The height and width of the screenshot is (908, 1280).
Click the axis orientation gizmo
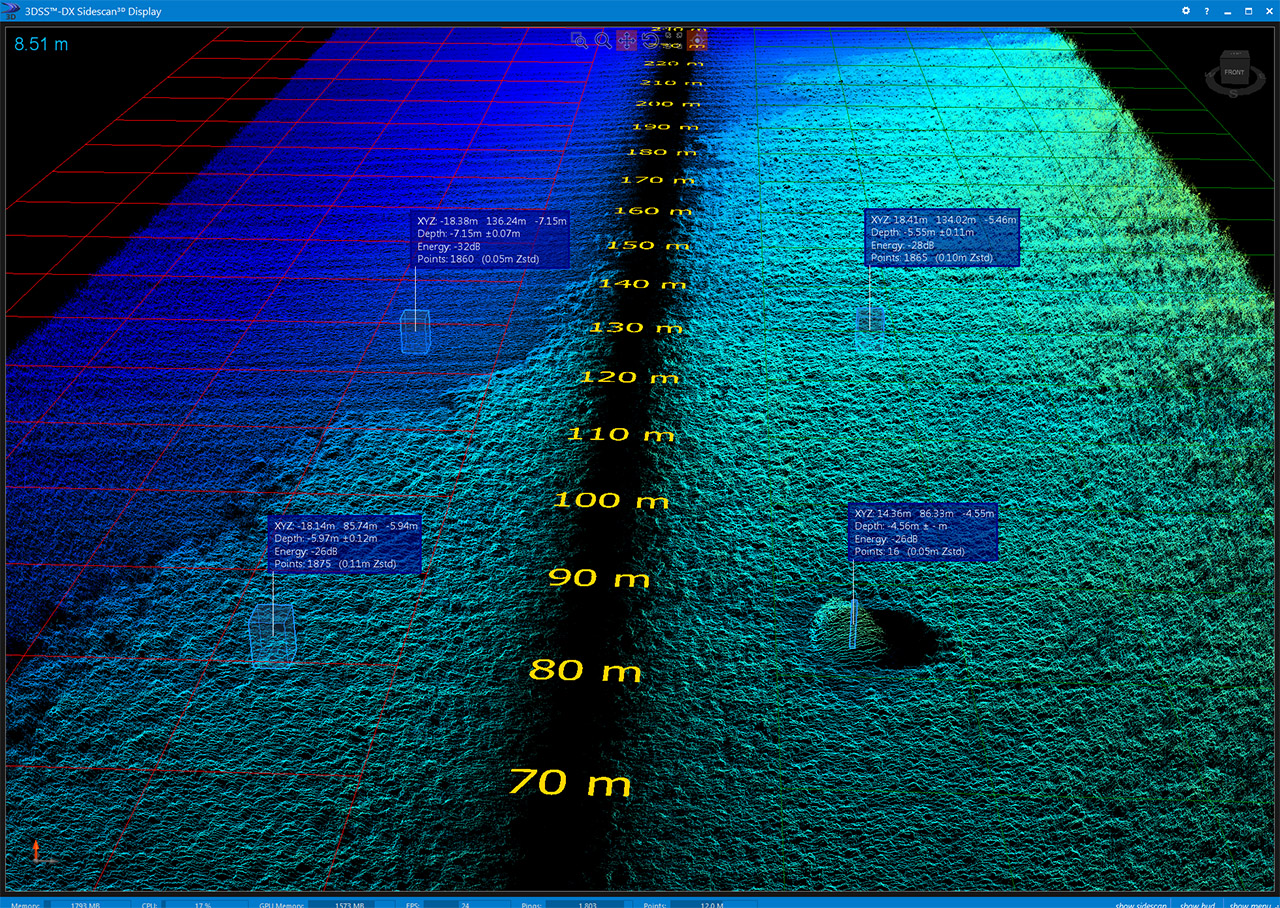point(38,852)
